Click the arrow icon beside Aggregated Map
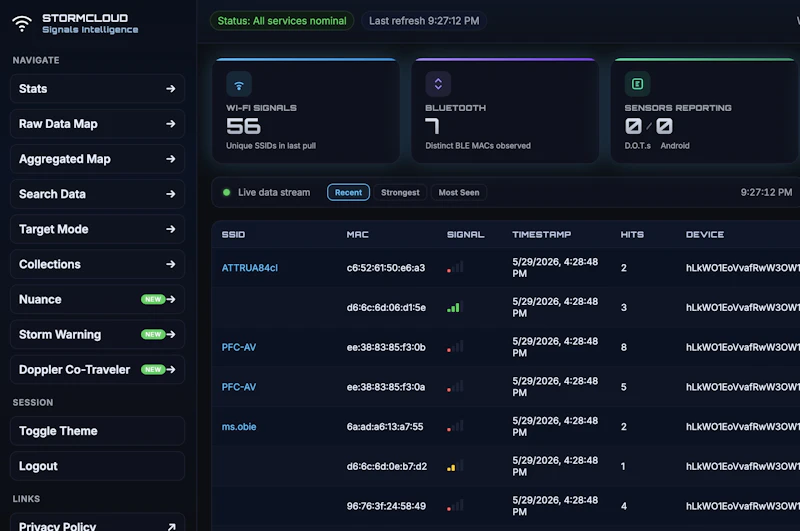Viewport: 800px width, 531px height. coord(170,159)
